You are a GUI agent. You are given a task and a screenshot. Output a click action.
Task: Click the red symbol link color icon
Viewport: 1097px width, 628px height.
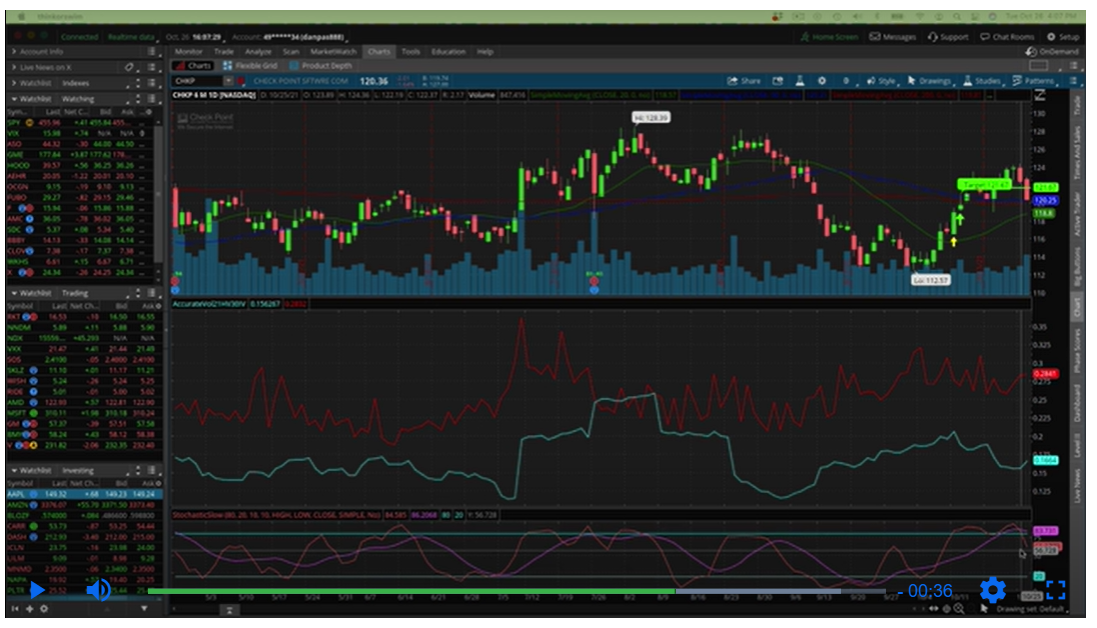(241, 81)
